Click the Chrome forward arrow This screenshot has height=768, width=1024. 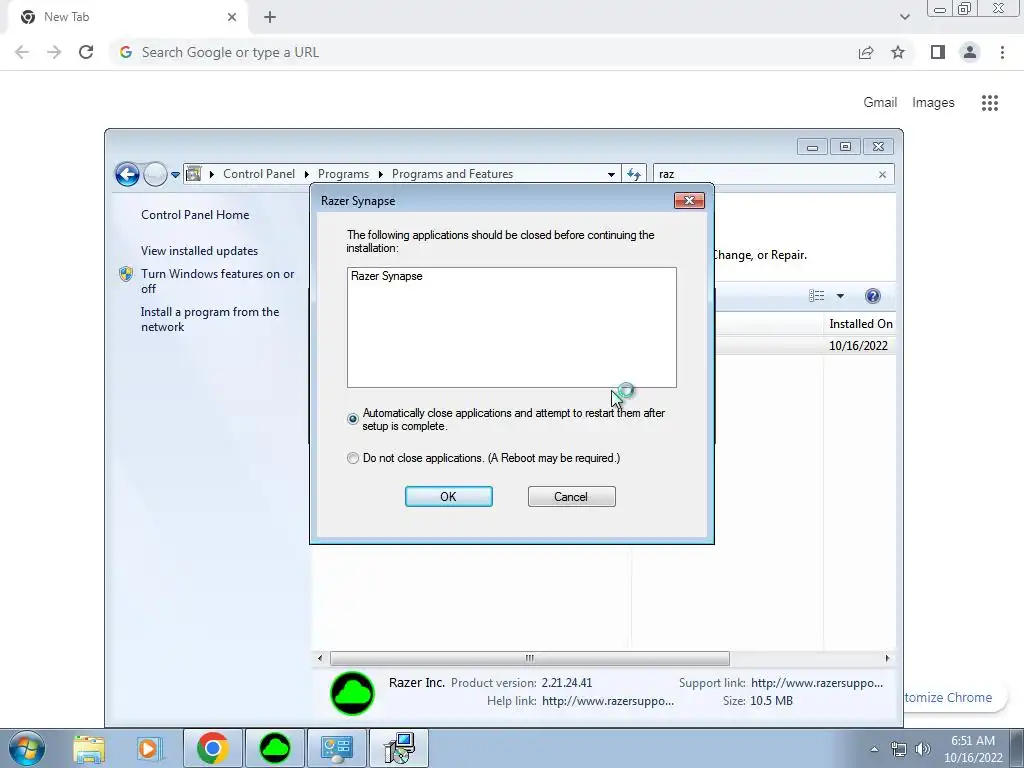[x=54, y=52]
